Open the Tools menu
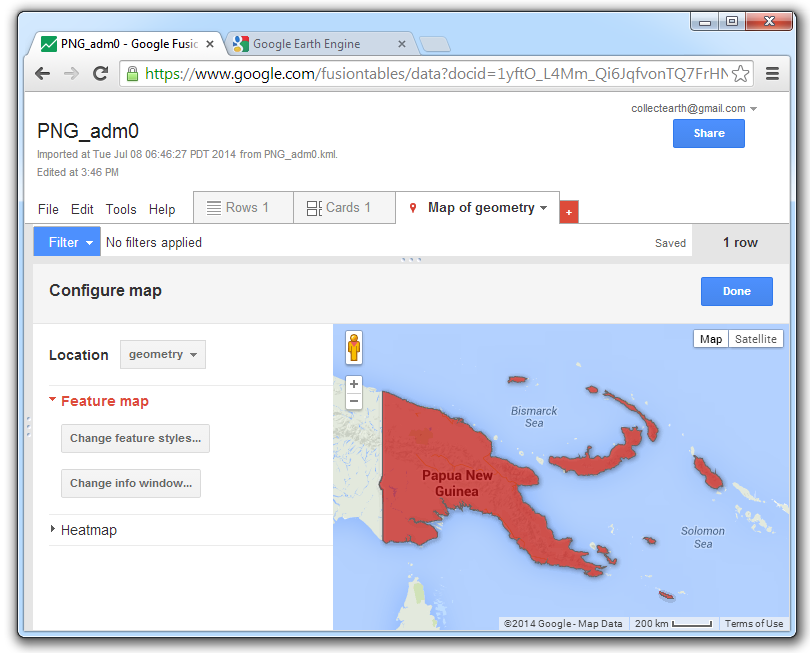Image resolution: width=810 pixels, height=653 pixels. 121,209
